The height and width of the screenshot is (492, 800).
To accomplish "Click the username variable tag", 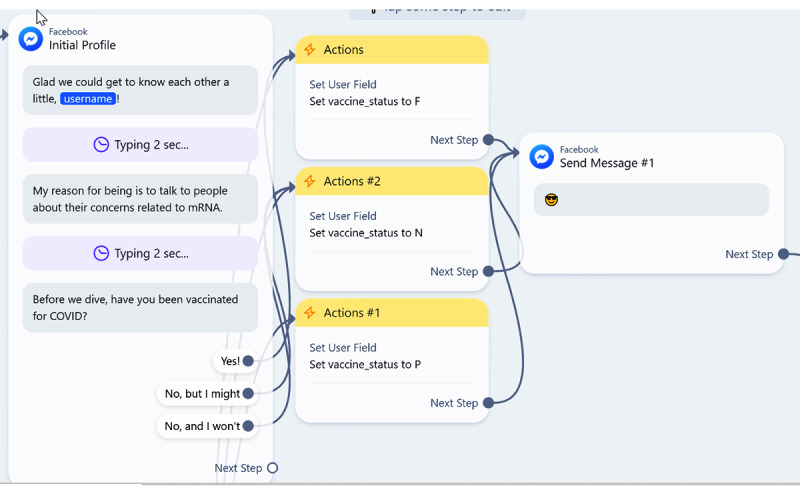I will [x=88, y=99].
